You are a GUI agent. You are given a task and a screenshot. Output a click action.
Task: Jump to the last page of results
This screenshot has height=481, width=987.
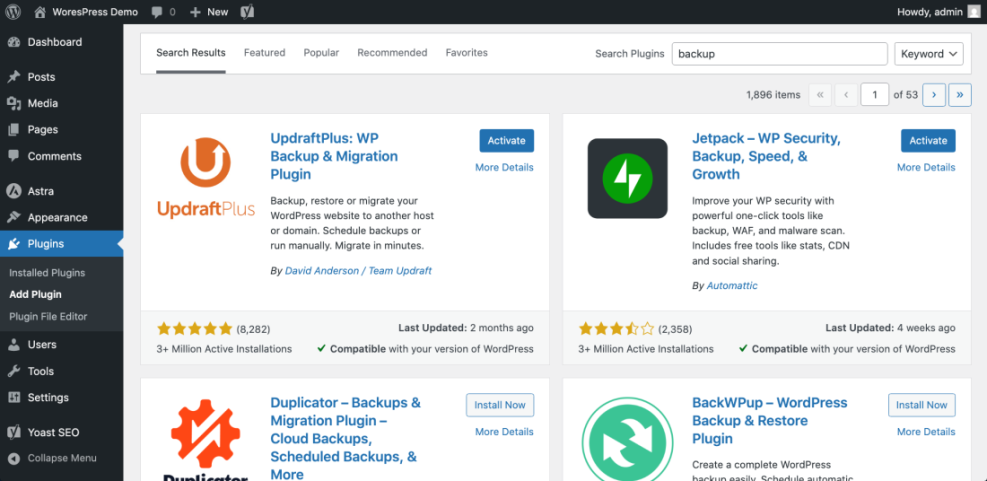pyautogui.click(x=960, y=95)
